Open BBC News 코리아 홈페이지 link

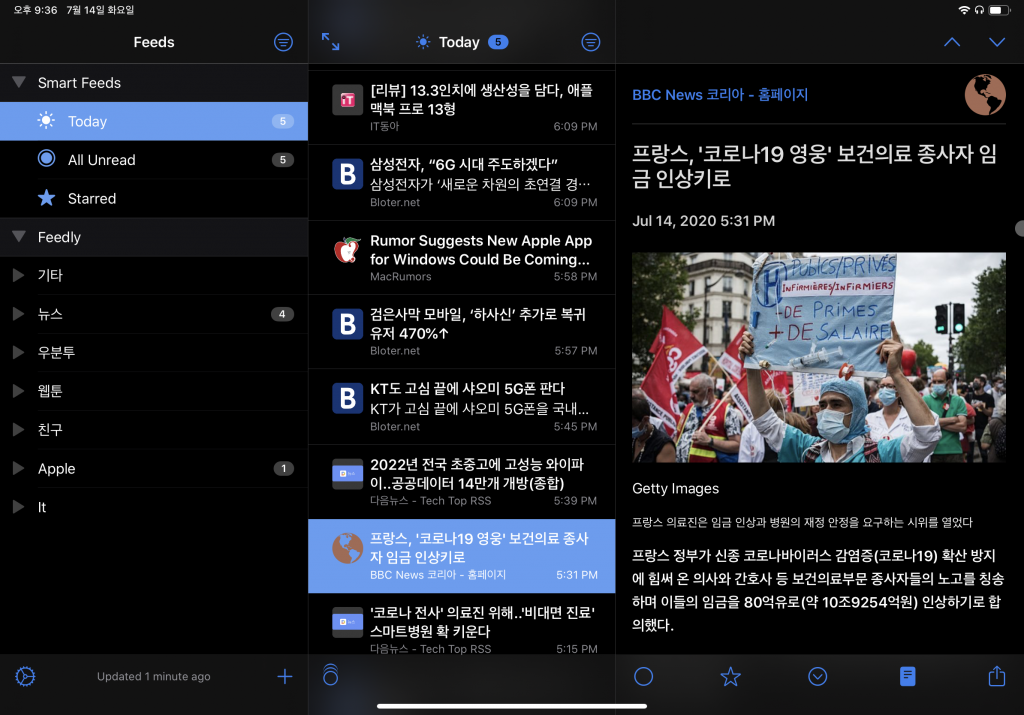coord(720,95)
